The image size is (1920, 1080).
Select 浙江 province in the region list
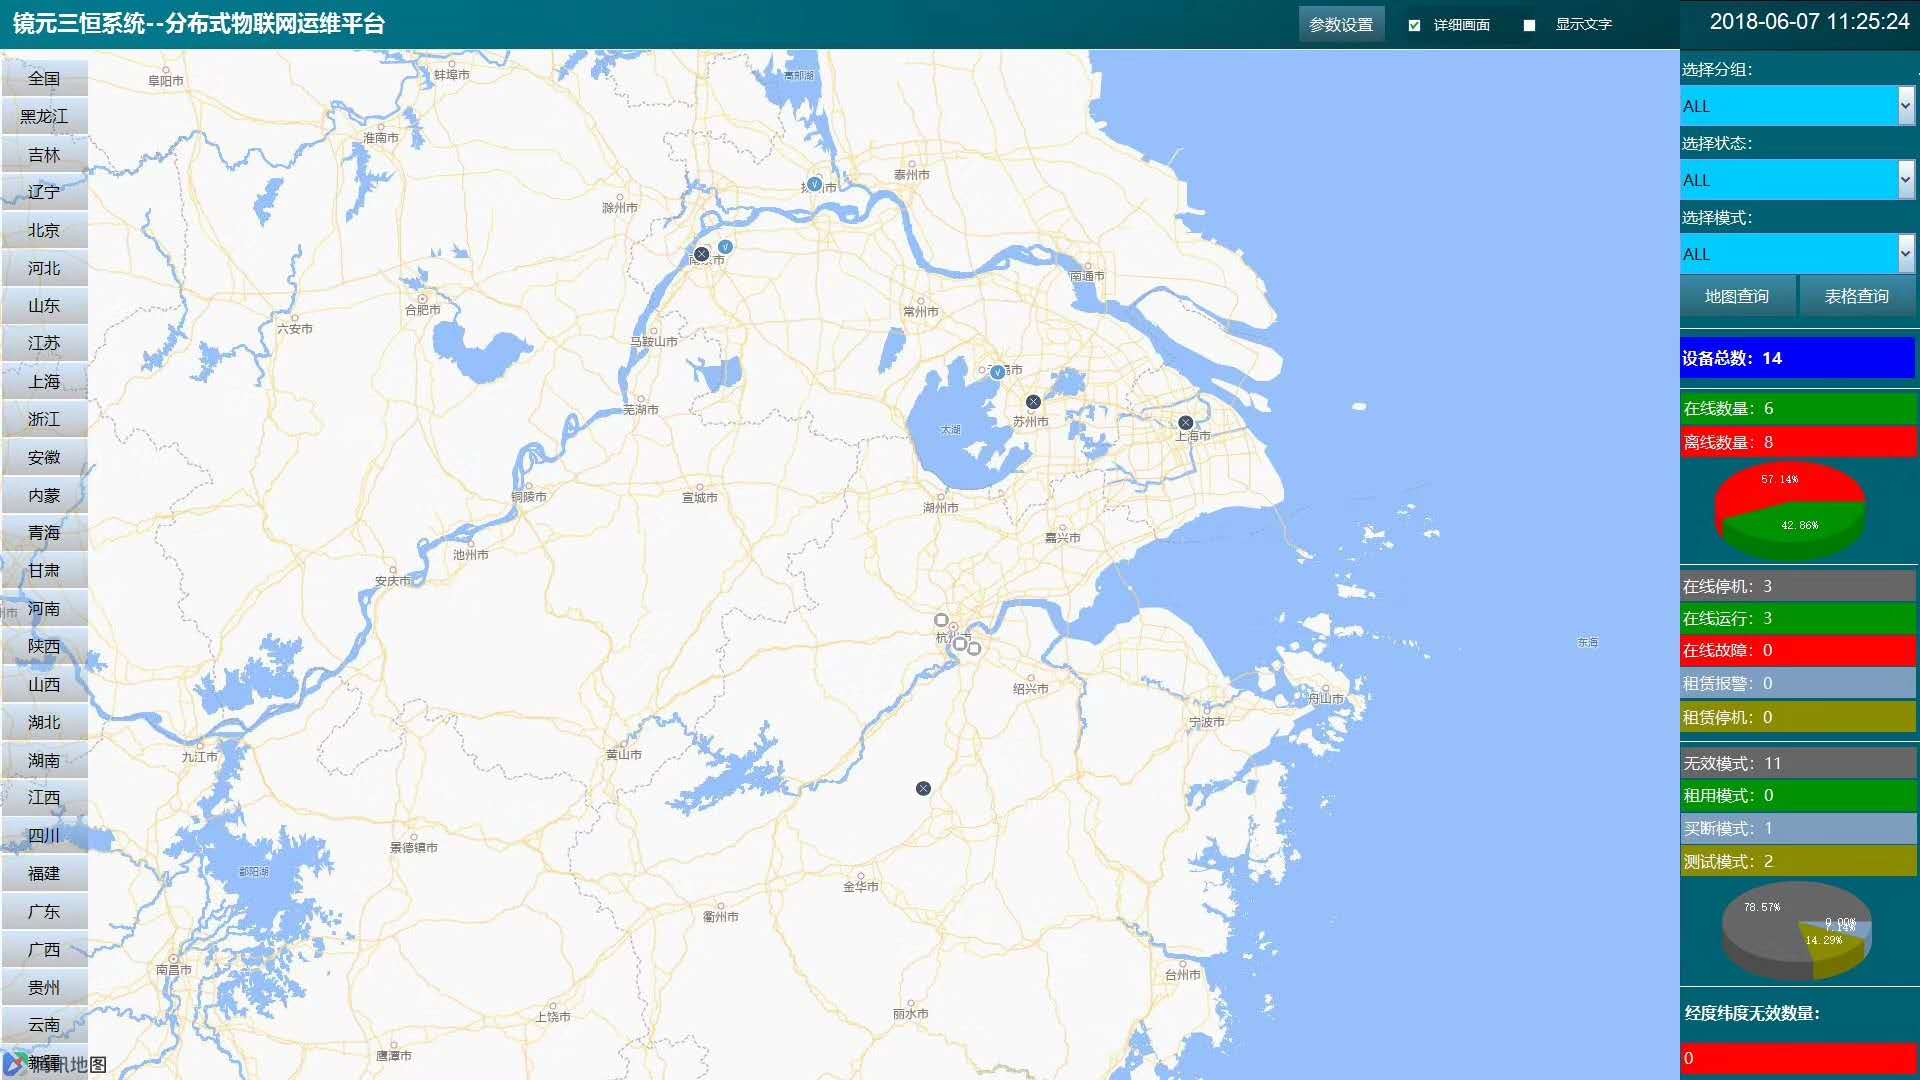click(44, 419)
